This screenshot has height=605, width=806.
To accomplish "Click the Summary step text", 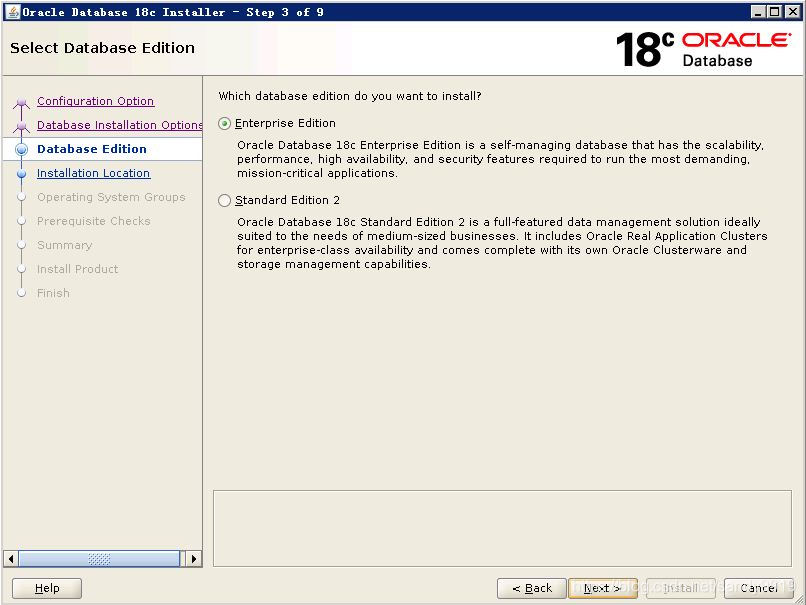I will click(64, 245).
